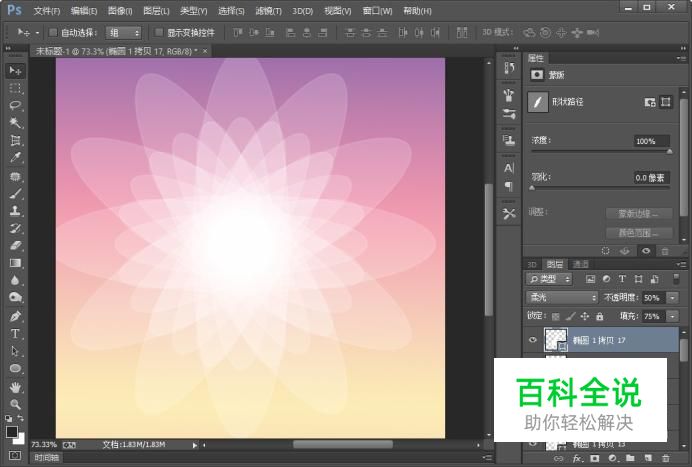Select the Rectangular Marquee tool

pyautogui.click(x=15, y=88)
